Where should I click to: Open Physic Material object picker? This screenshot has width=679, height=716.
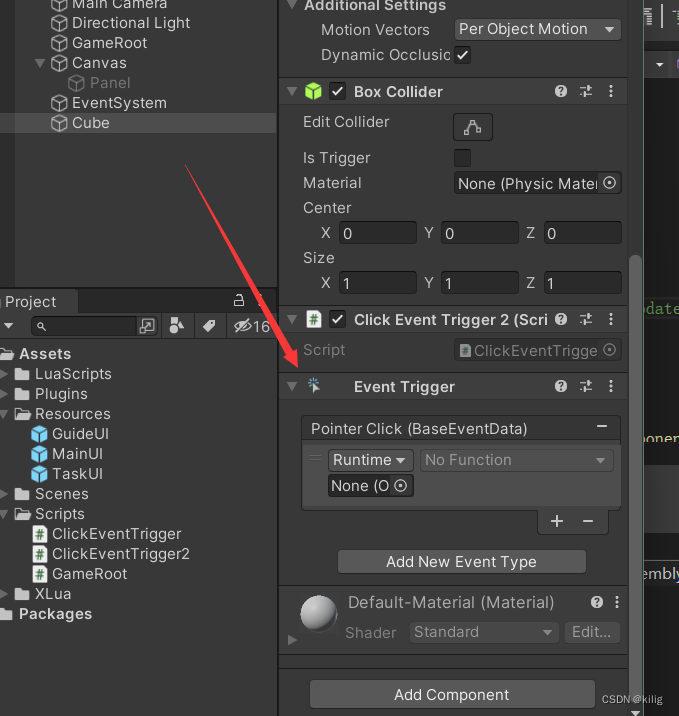(609, 183)
